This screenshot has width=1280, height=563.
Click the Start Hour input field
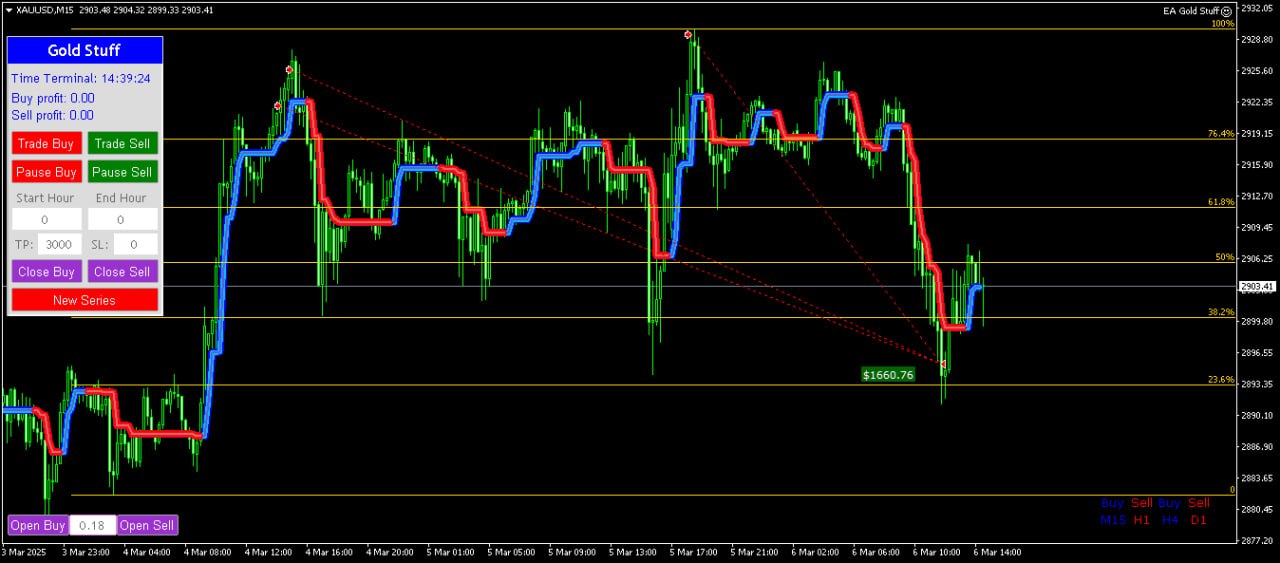tap(46, 219)
